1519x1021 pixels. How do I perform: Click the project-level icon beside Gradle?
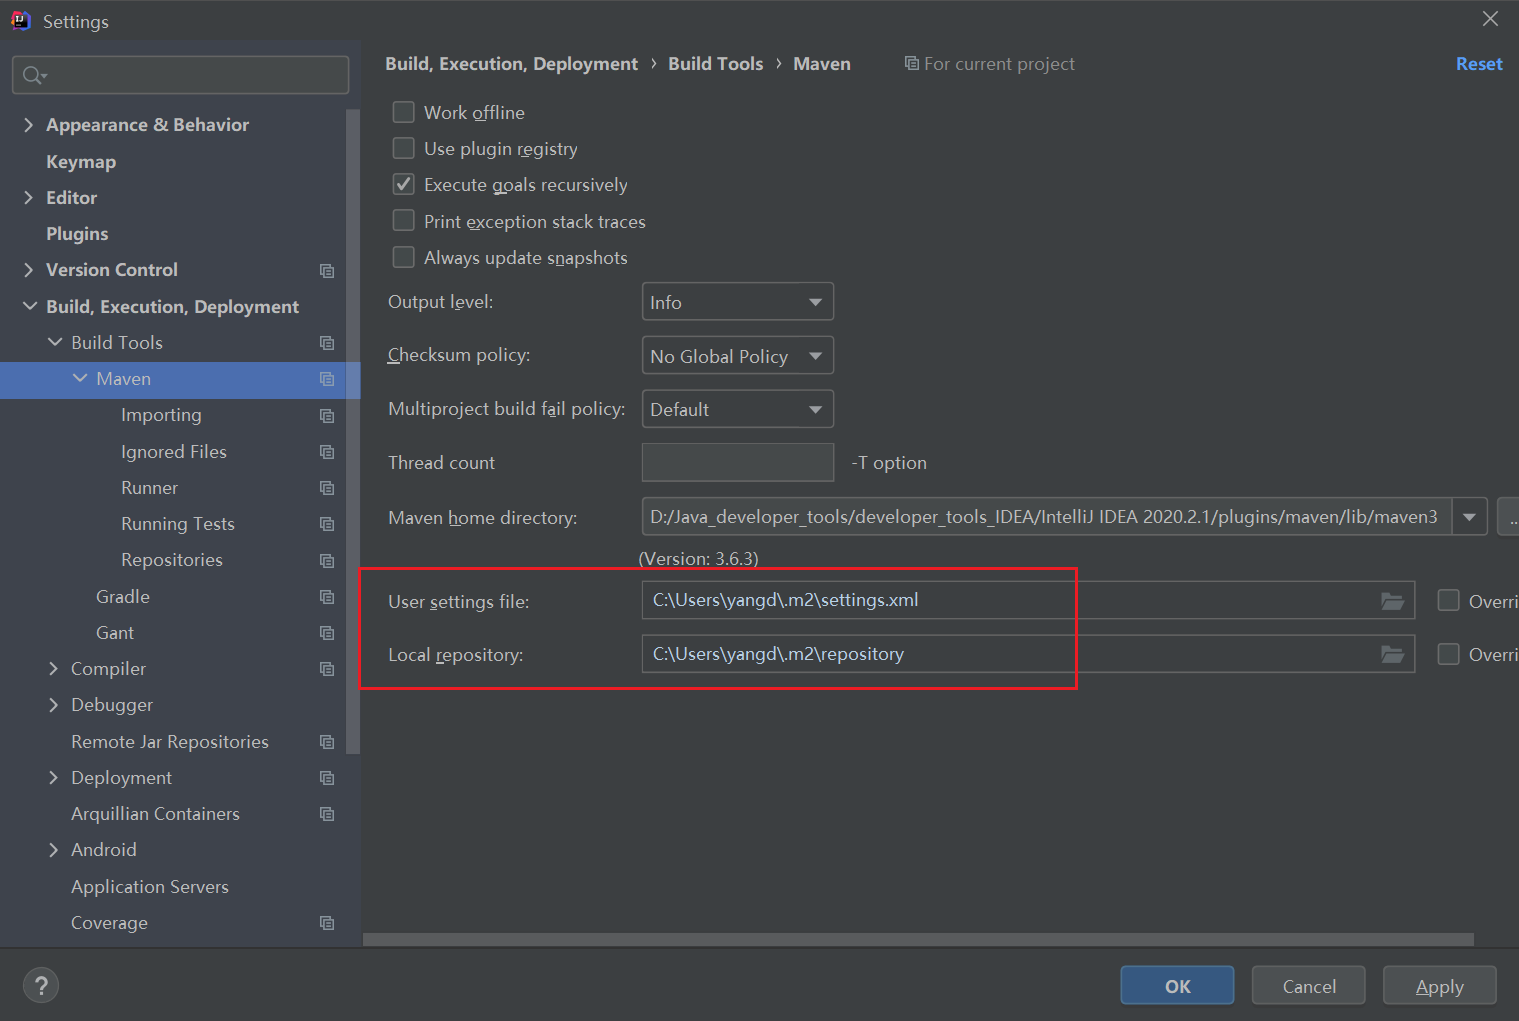[327, 597]
